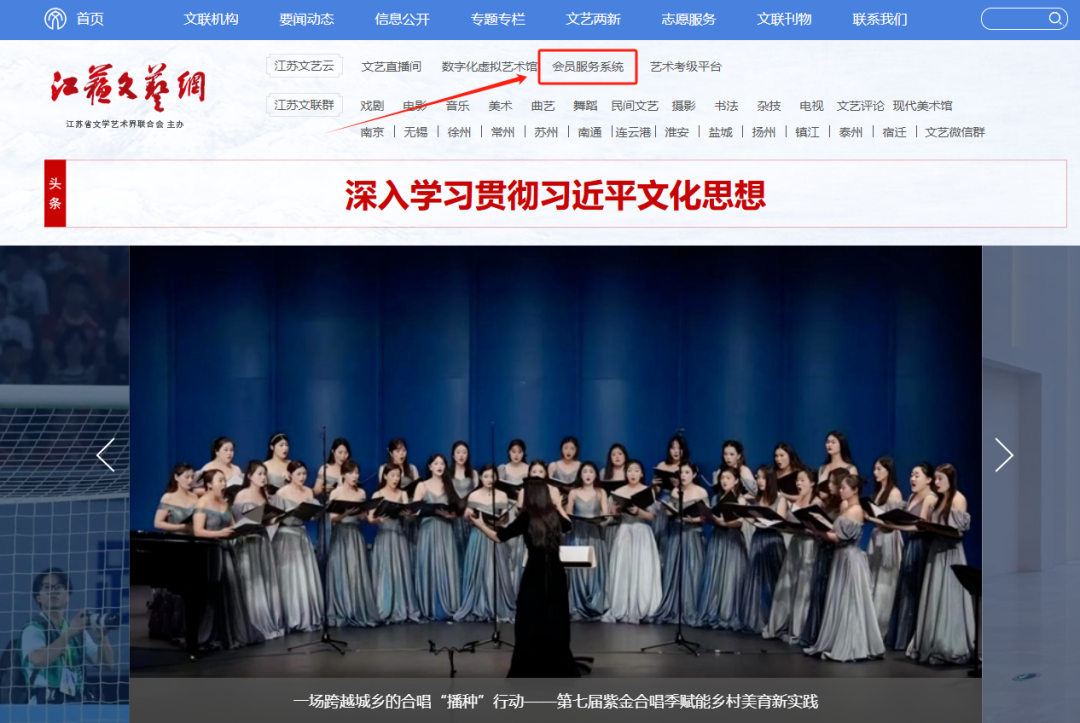Screen dimensions: 1080x723
Task: Open the 艺术考级平台 link
Action: coord(685,67)
